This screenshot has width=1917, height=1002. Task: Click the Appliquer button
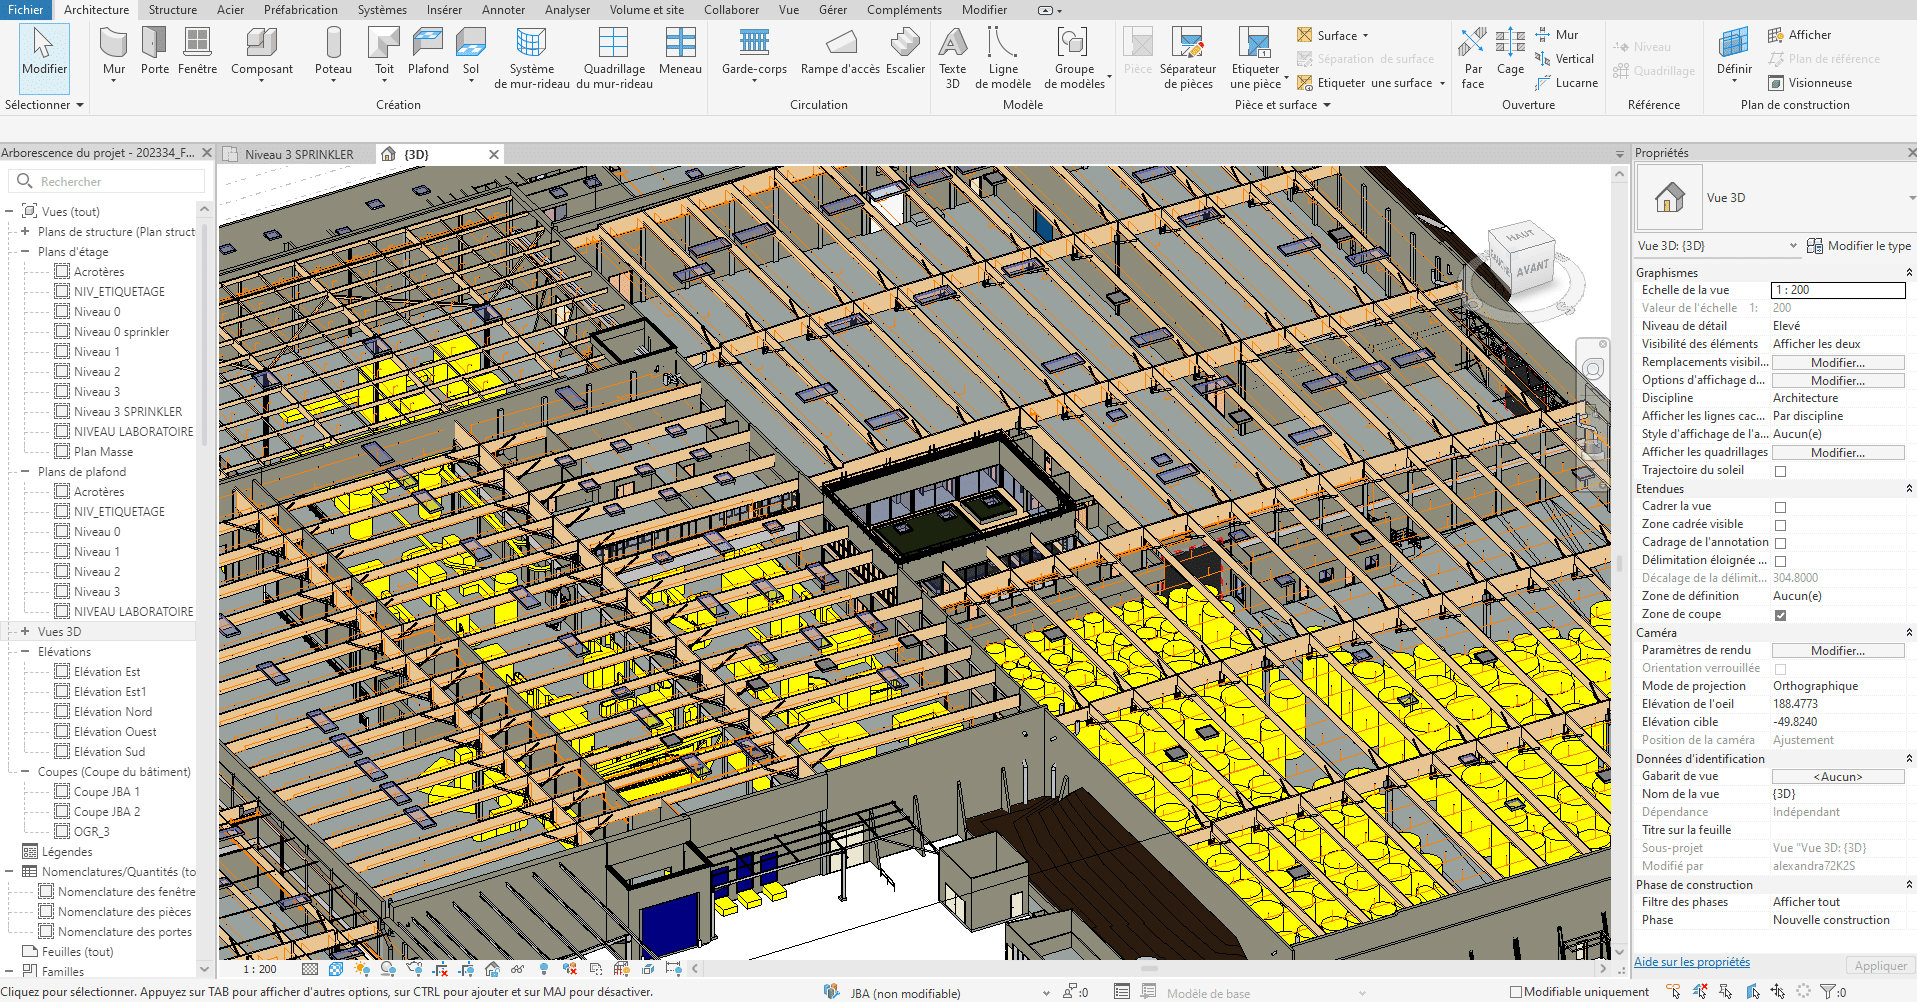(x=1881, y=966)
